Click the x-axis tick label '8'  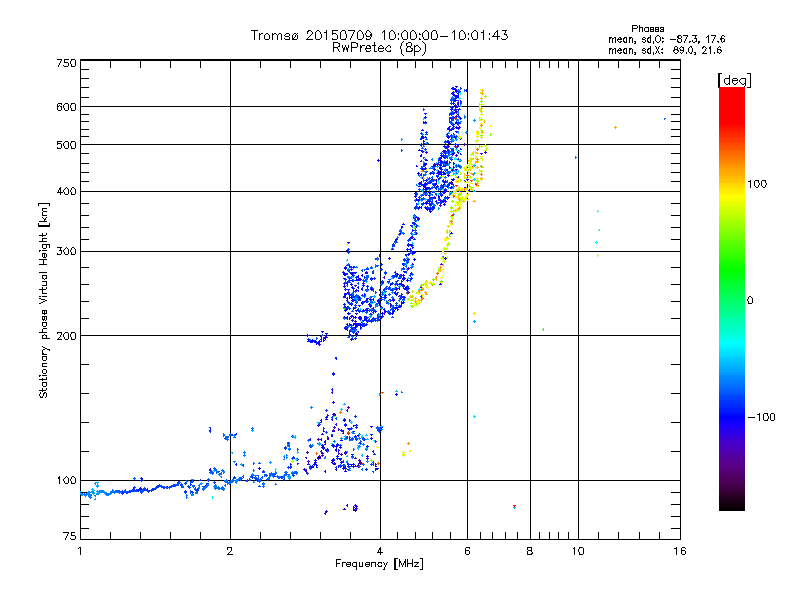pos(530,551)
